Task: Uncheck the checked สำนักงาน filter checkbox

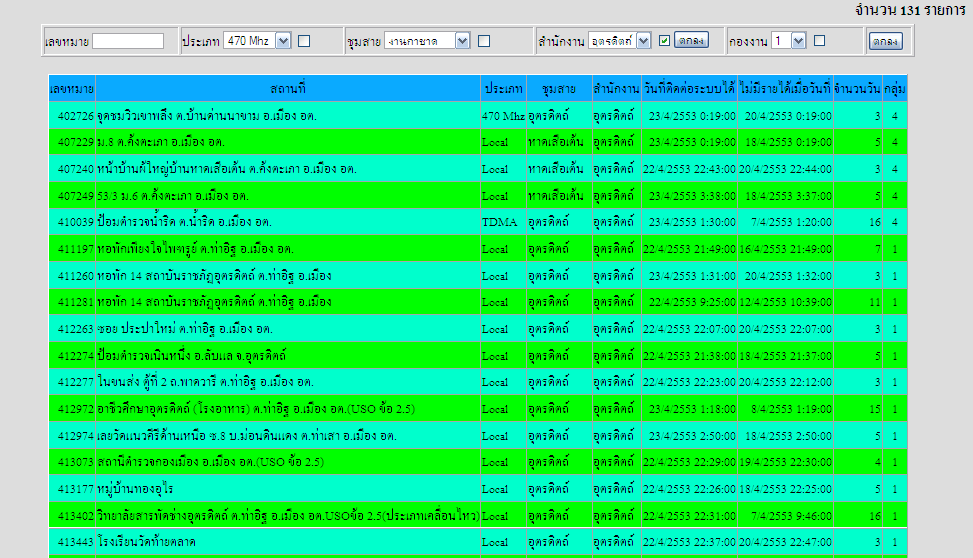Action: point(665,40)
